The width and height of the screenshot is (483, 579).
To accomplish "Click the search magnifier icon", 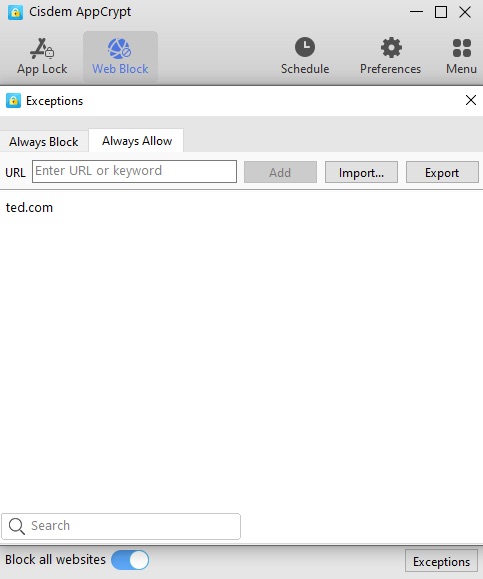I will coord(17,526).
